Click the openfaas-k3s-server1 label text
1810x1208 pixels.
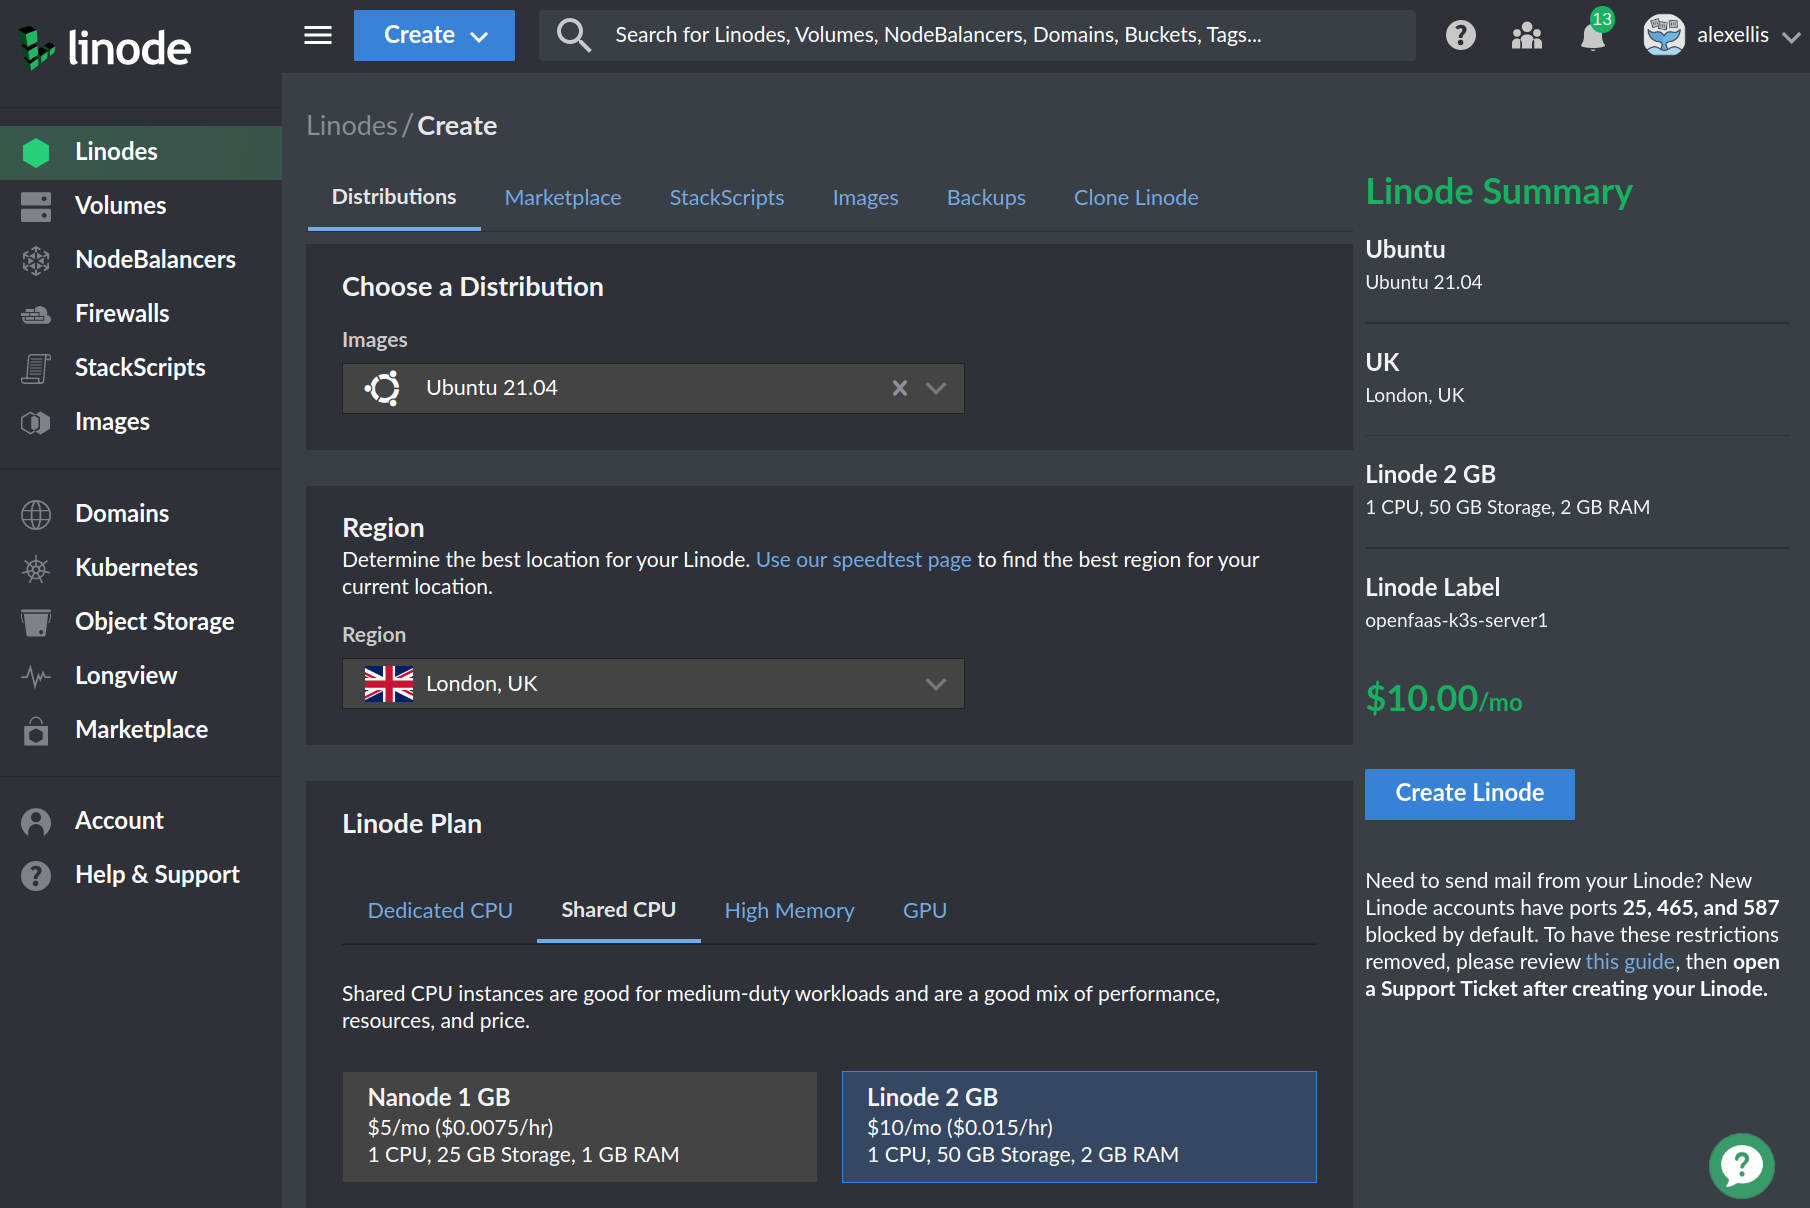pyautogui.click(x=1456, y=621)
